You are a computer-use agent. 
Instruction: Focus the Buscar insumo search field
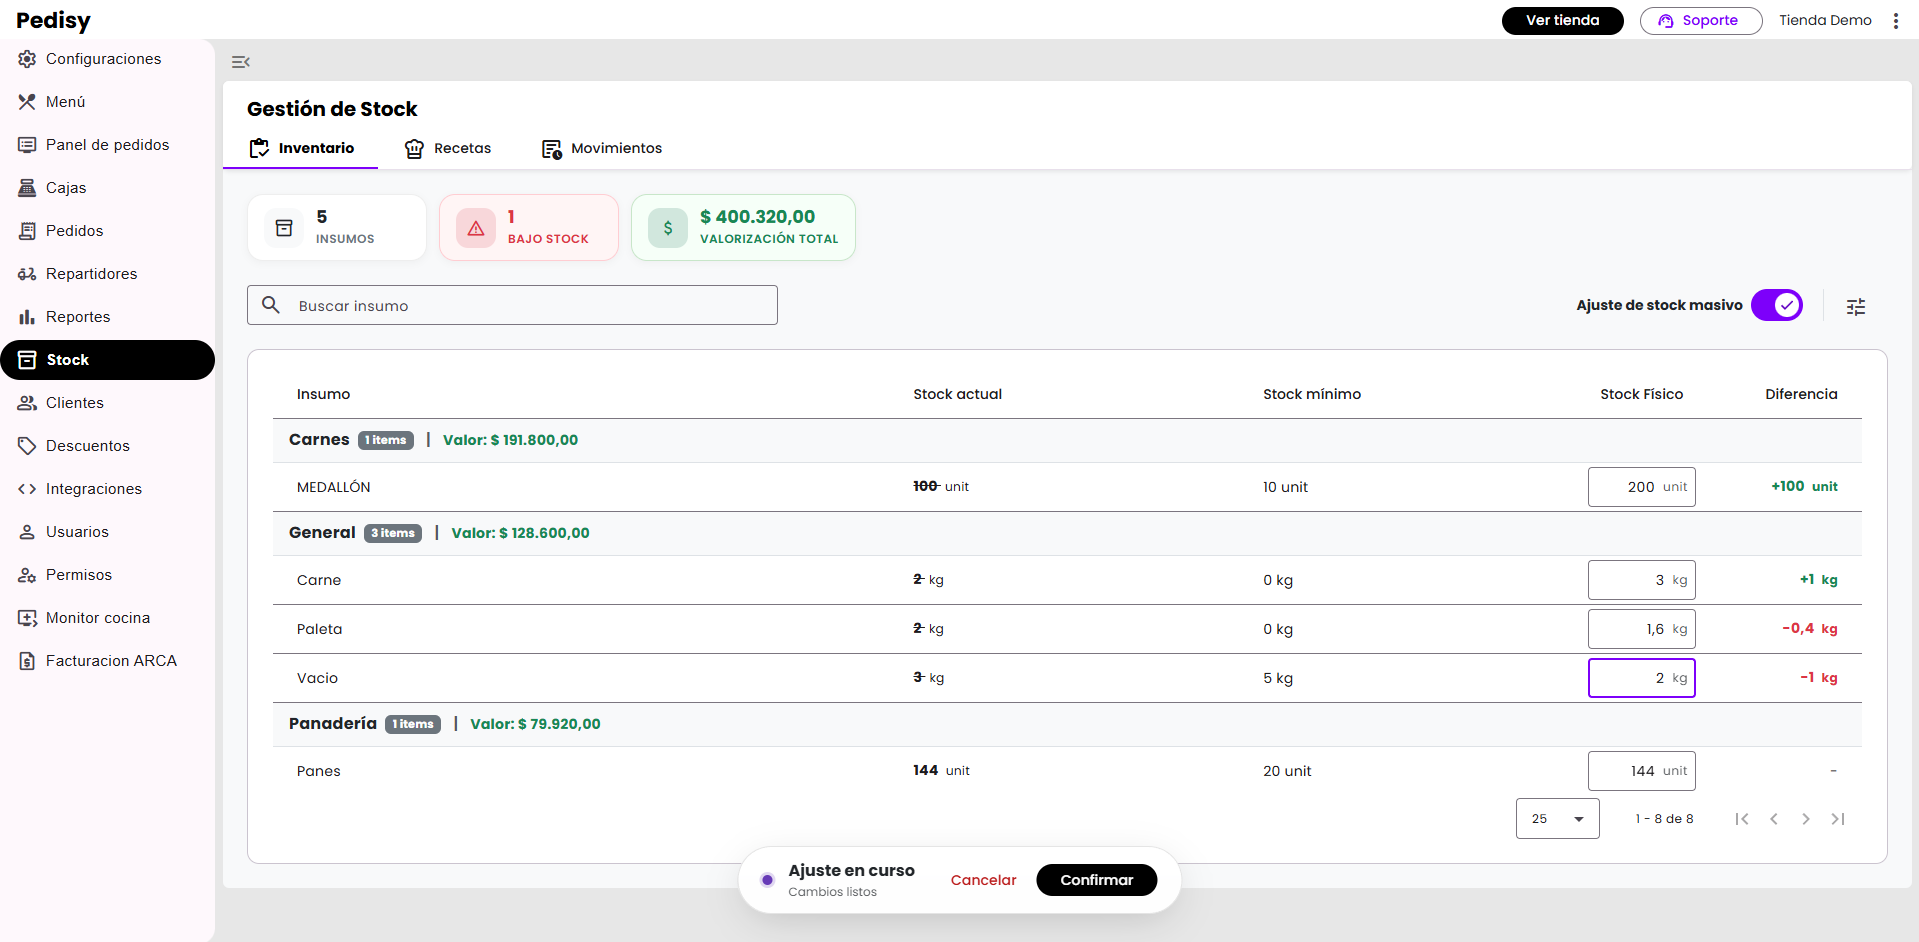click(530, 306)
